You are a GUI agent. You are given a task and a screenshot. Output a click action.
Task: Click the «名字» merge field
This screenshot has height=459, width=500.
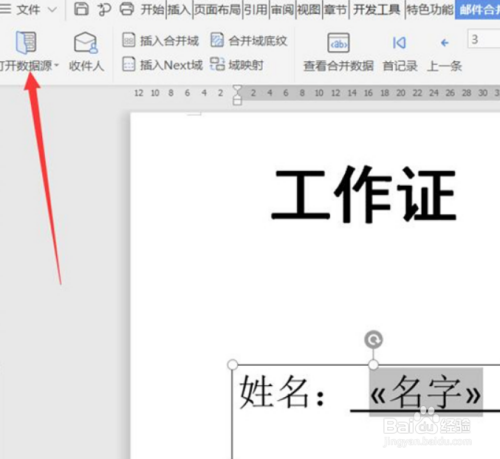(x=426, y=392)
